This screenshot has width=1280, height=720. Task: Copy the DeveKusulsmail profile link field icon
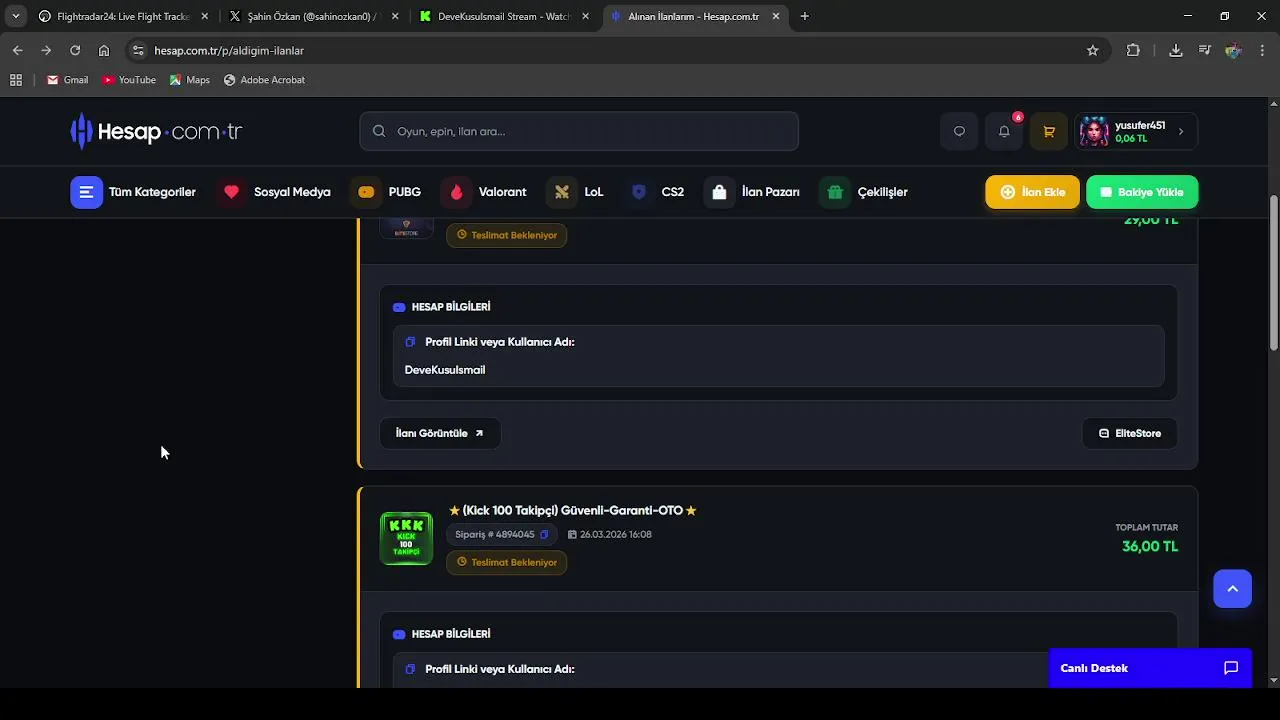pyautogui.click(x=410, y=342)
